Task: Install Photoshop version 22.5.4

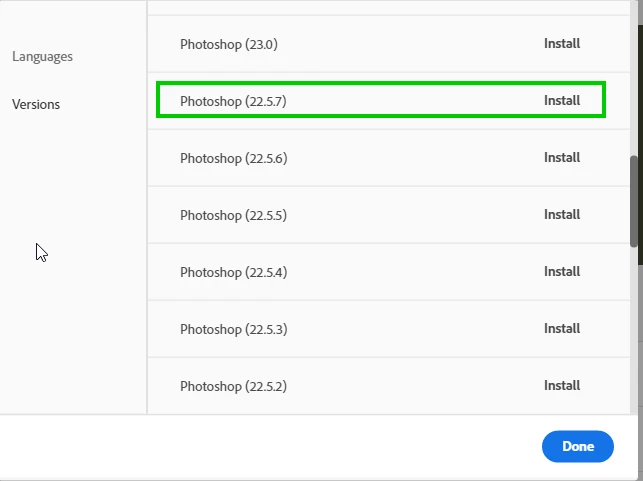Action: (x=562, y=272)
